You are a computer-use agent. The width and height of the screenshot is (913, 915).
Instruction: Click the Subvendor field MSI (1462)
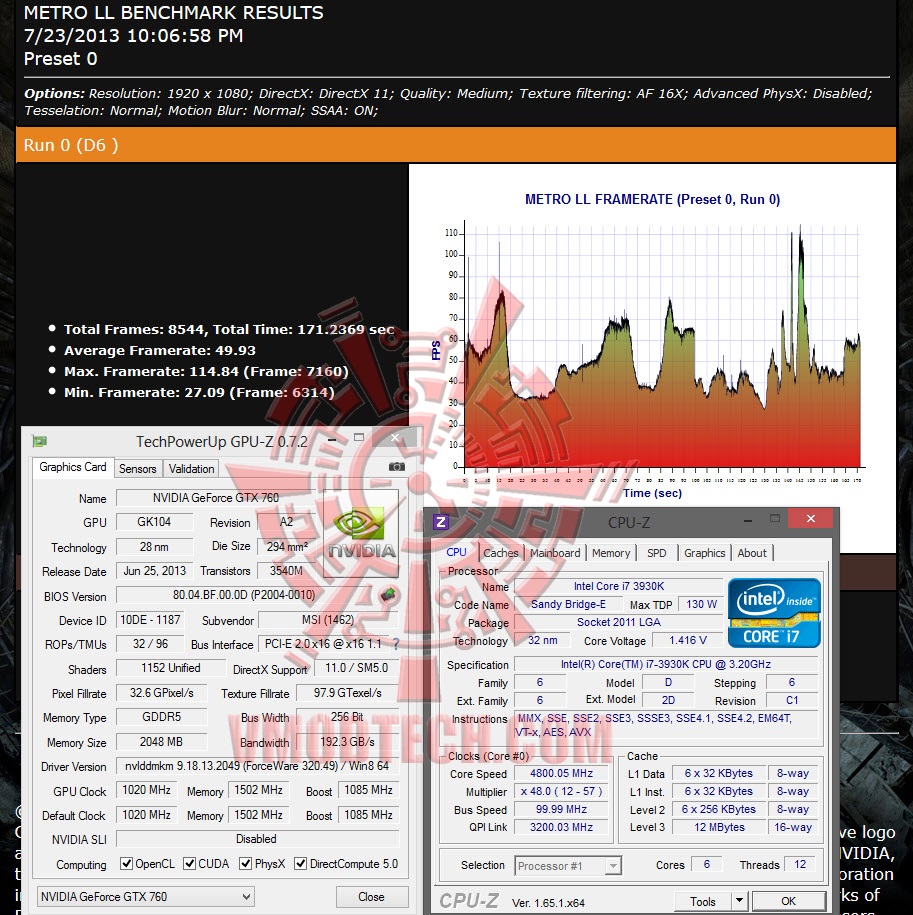pyautogui.click(x=328, y=620)
